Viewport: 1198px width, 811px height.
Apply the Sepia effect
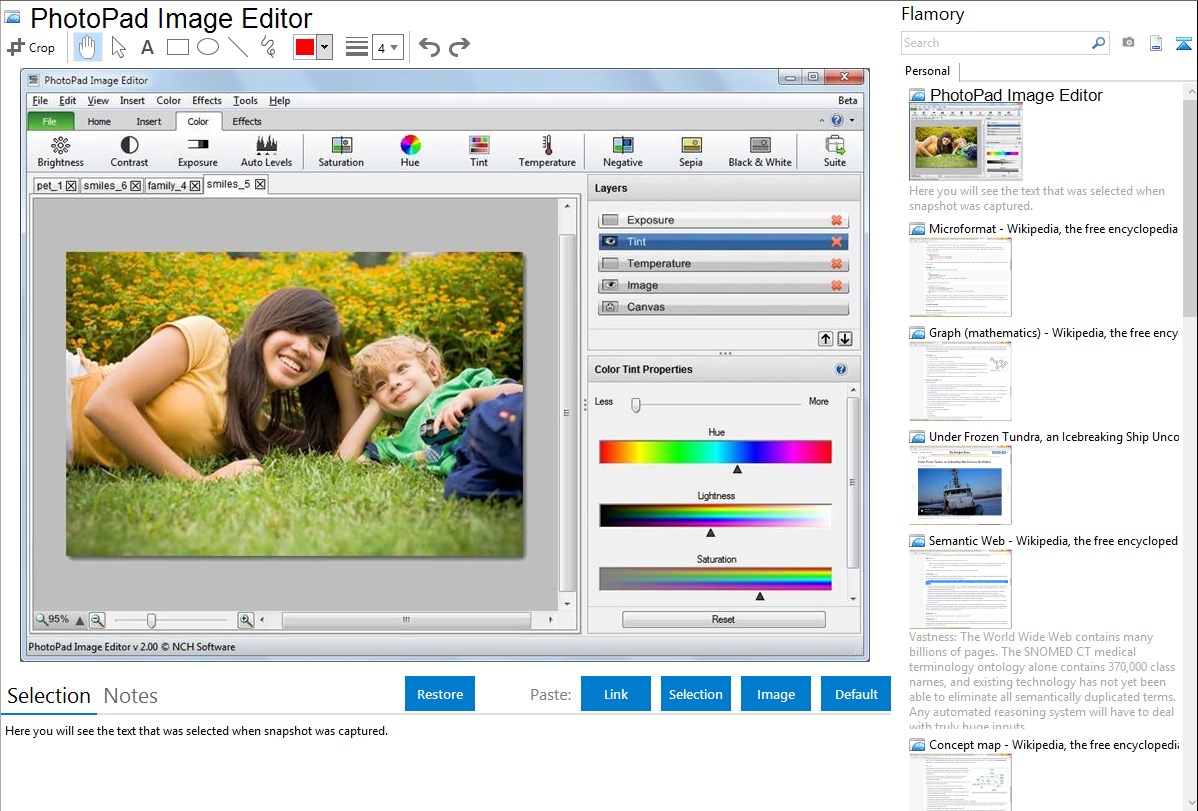[691, 151]
